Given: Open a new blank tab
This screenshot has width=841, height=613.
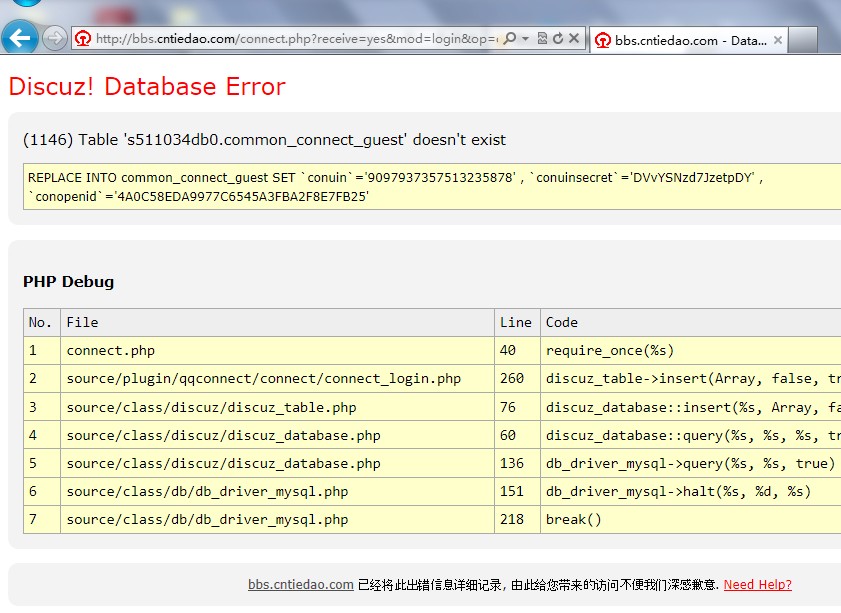Looking at the screenshot, I should [803, 40].
